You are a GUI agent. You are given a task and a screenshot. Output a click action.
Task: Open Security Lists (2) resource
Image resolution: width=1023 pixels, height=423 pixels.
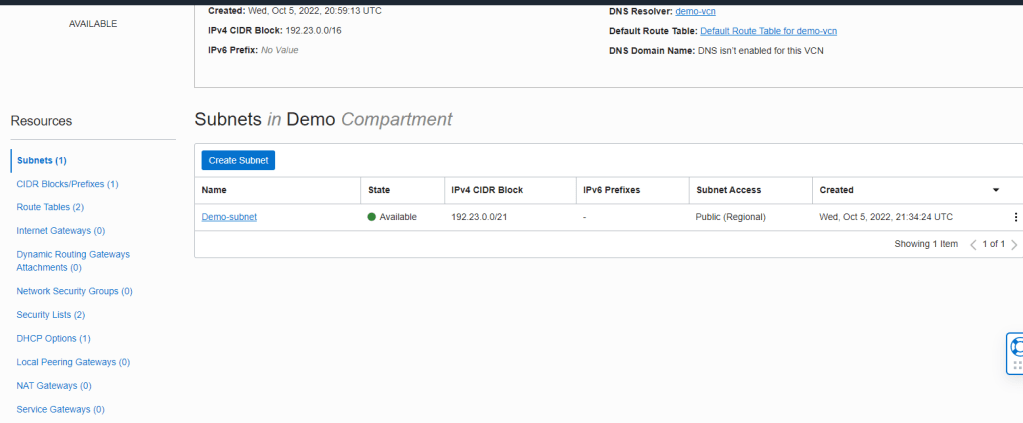tap(50, 315)
